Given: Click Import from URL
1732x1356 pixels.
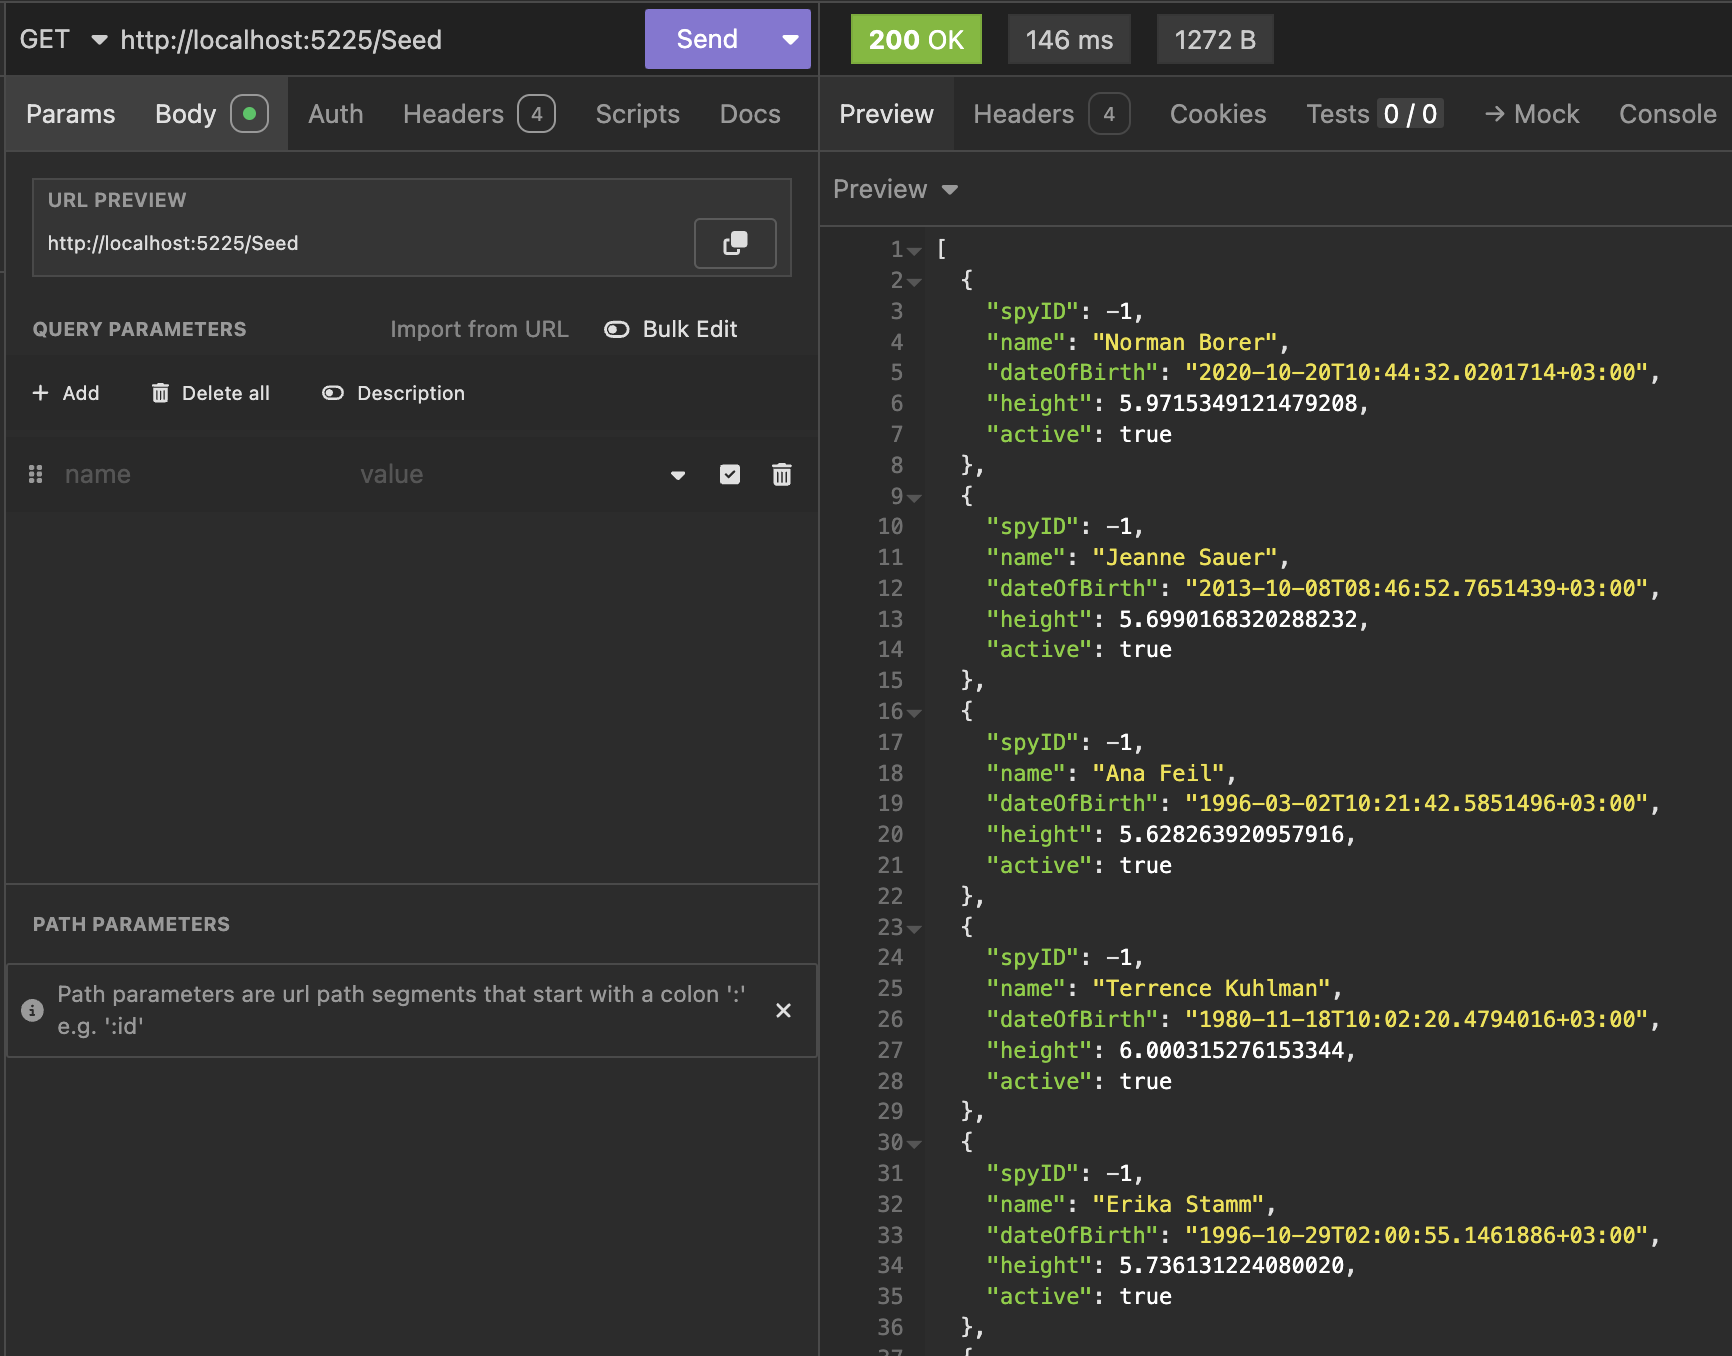Looking at the screenshot, I should coord(478,329).
